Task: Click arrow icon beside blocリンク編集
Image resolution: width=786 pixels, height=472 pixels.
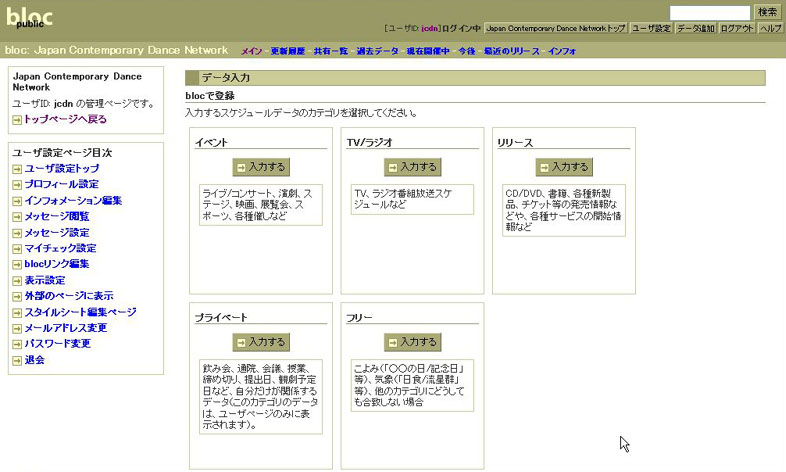Action: click(x=17, y=265)
